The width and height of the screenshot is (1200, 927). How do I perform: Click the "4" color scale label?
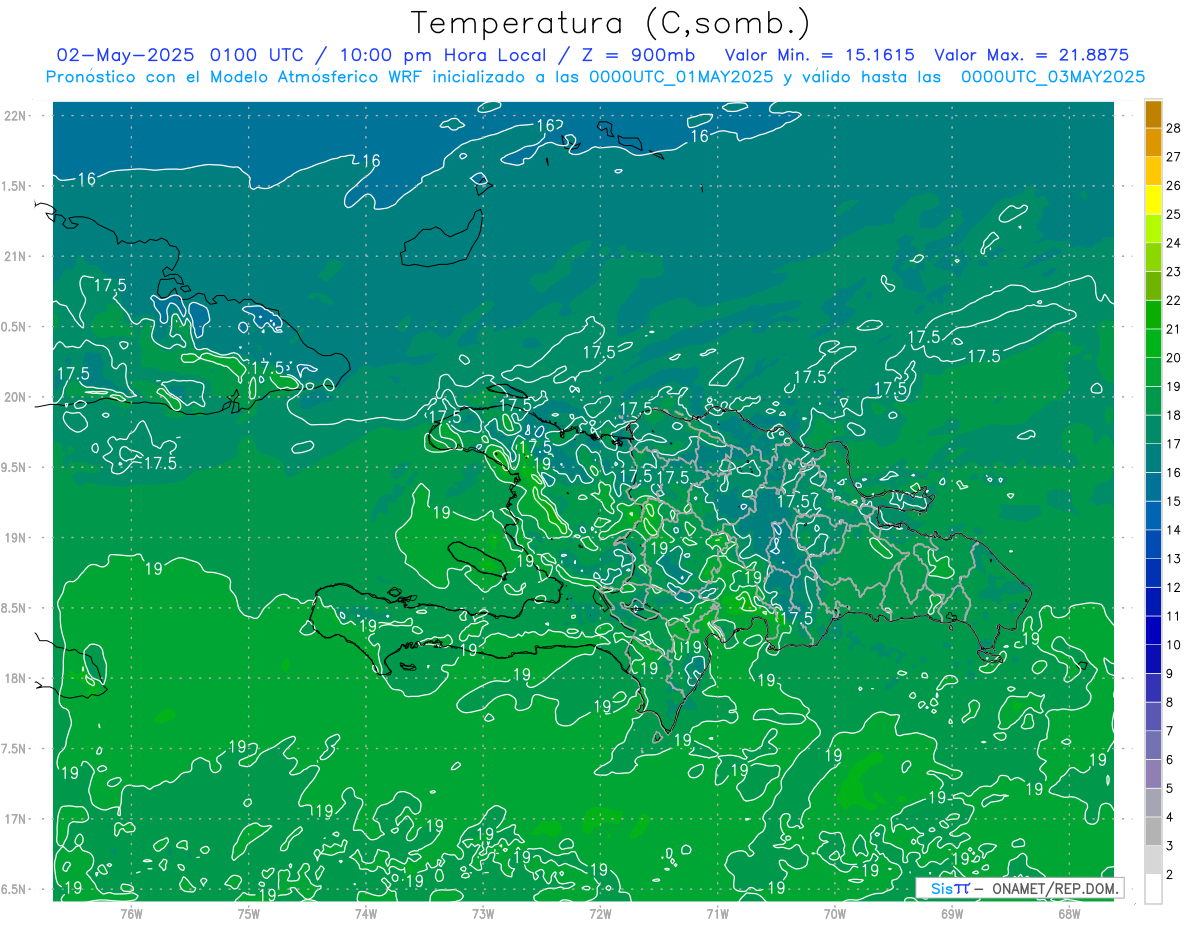click(1170, 817)
